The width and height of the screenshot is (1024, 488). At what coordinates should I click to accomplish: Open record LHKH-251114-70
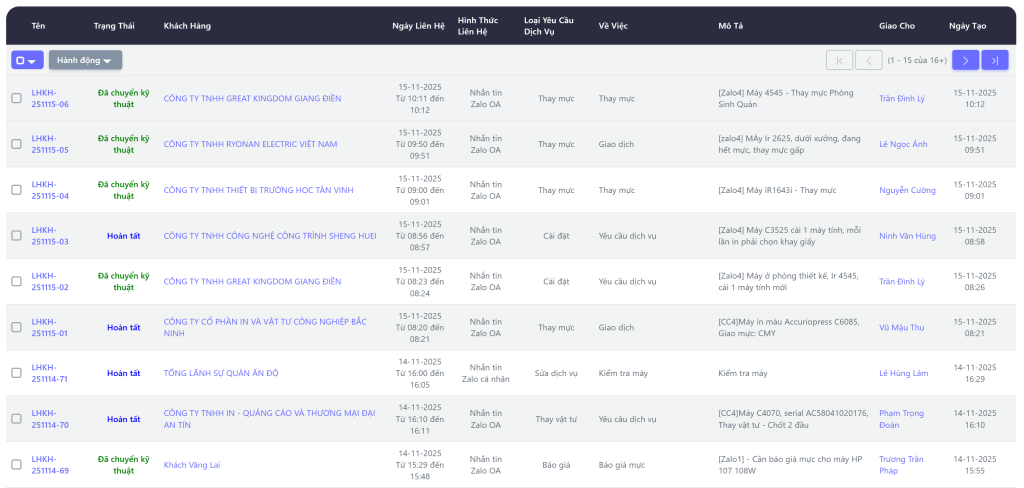point(50,419)
